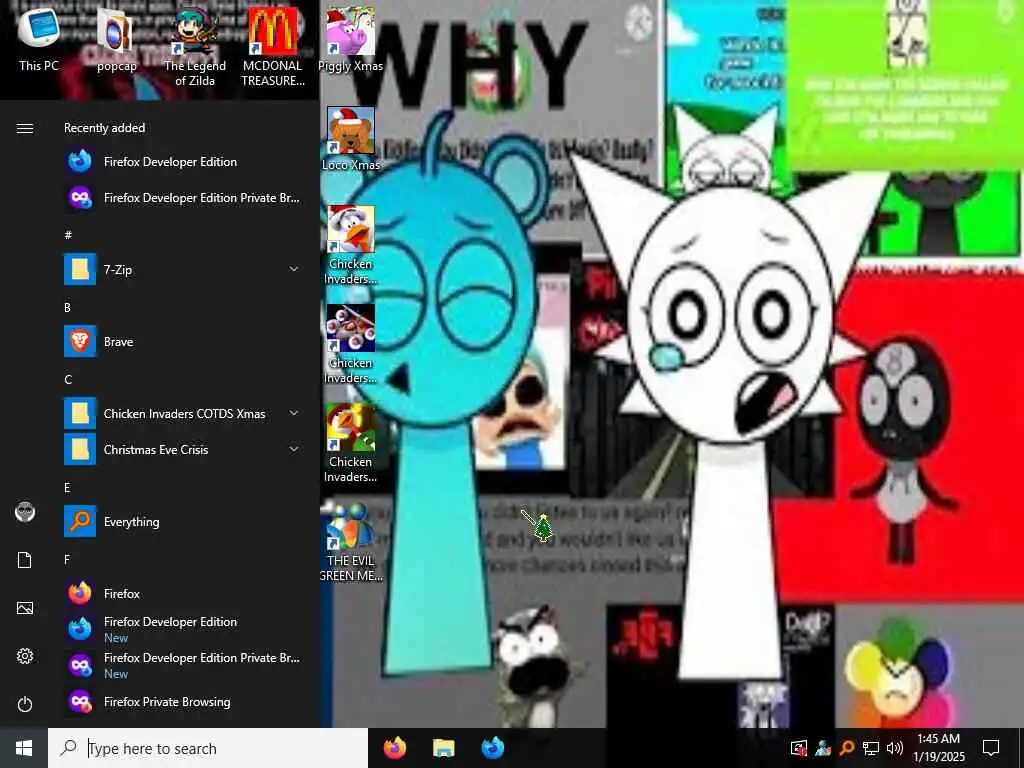Click the red screen tray icon

[799, 748]
